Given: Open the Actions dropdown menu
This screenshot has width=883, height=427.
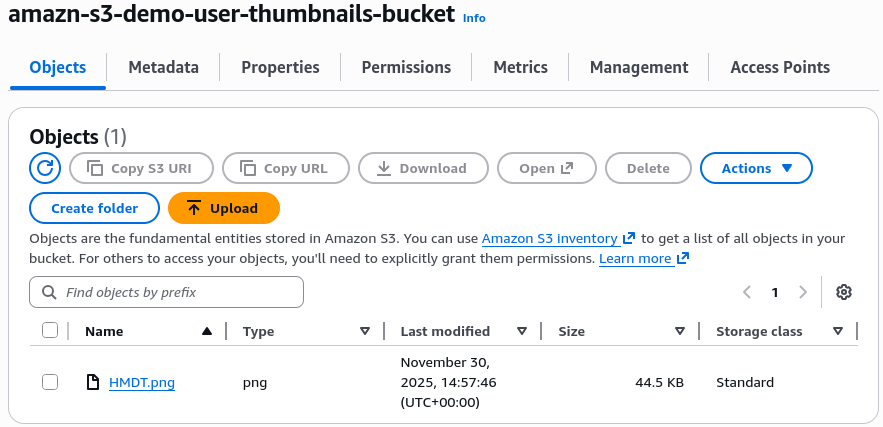Looking at the screenshot, I should pos(756,168).
